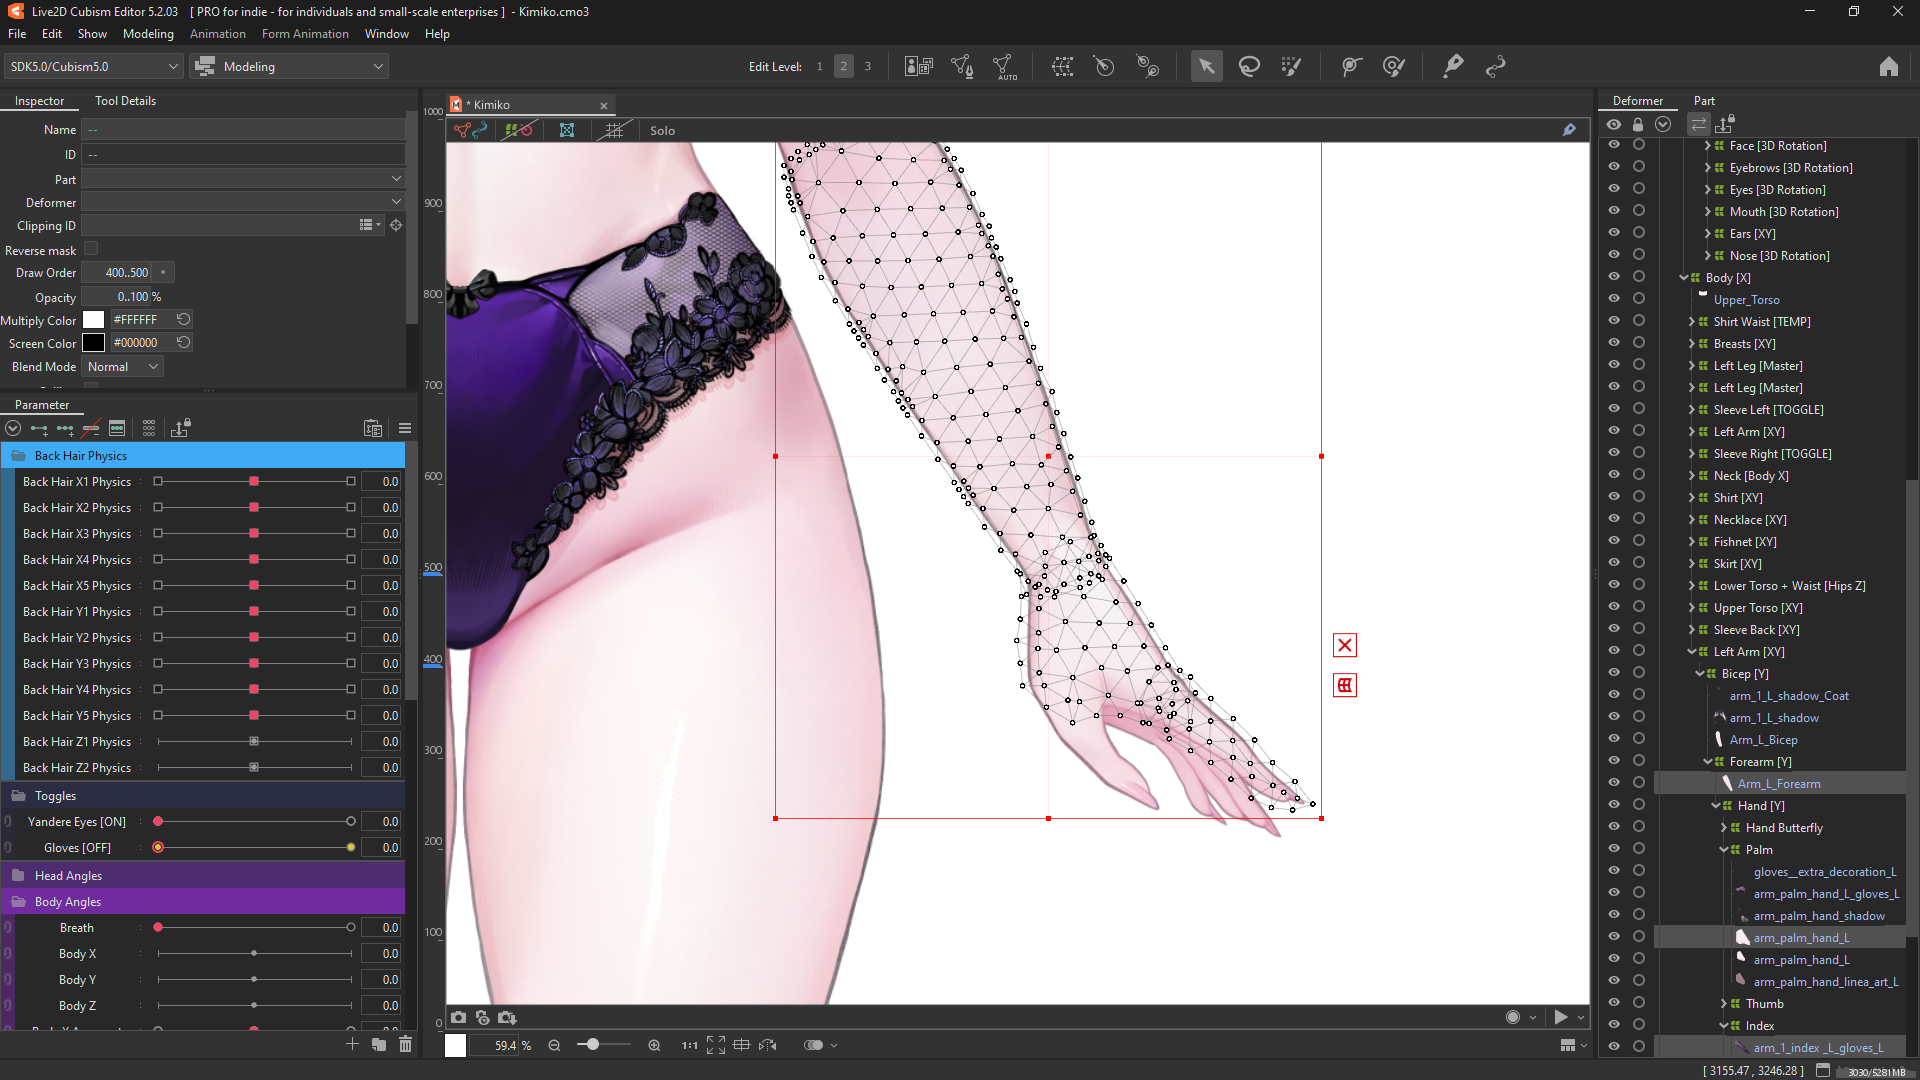1920x1080 pixels.
Task: Open the Modeling menu
Action: [148, 33]
